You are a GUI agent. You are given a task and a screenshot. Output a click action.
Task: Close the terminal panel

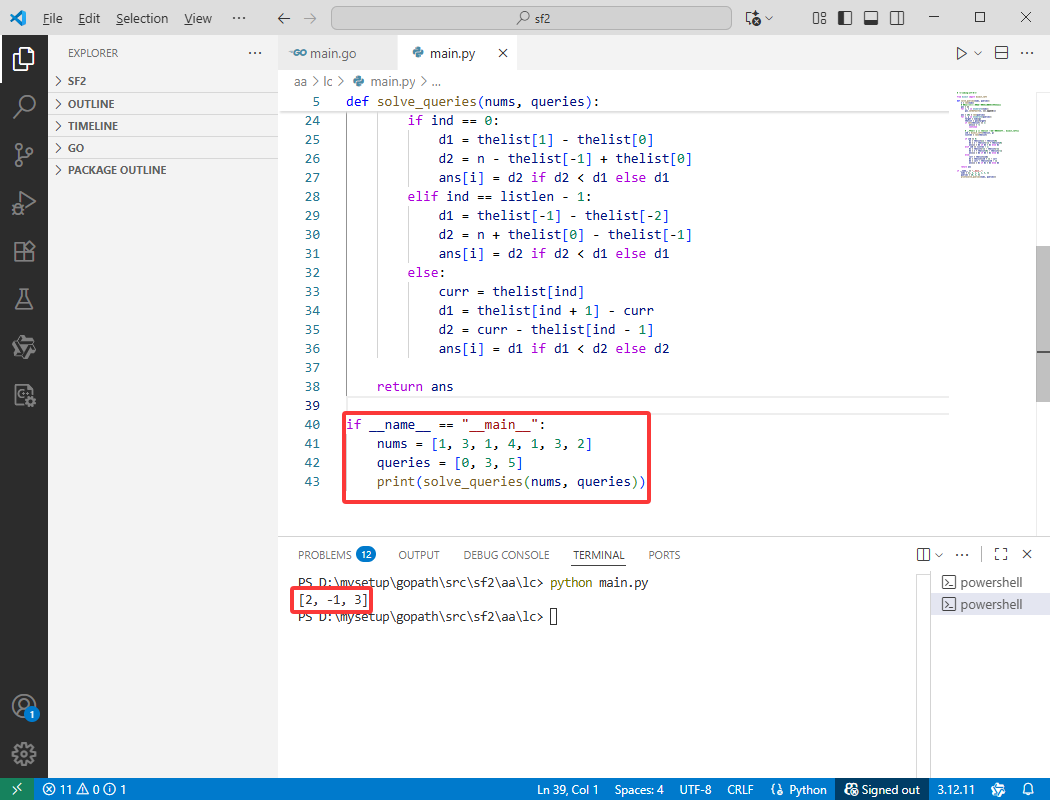point(1027,554)
